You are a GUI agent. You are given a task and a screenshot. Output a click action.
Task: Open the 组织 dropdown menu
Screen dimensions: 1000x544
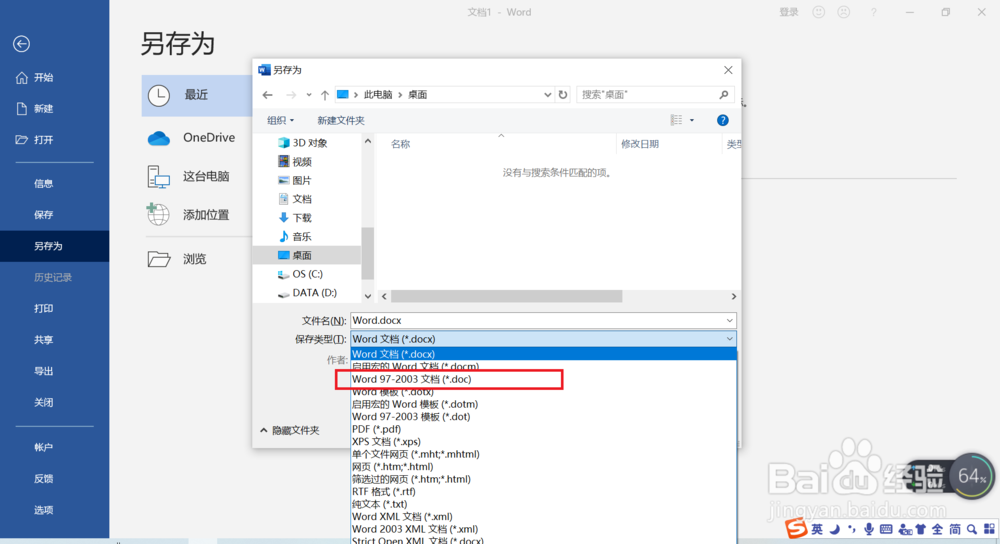(x=281, y=121)
